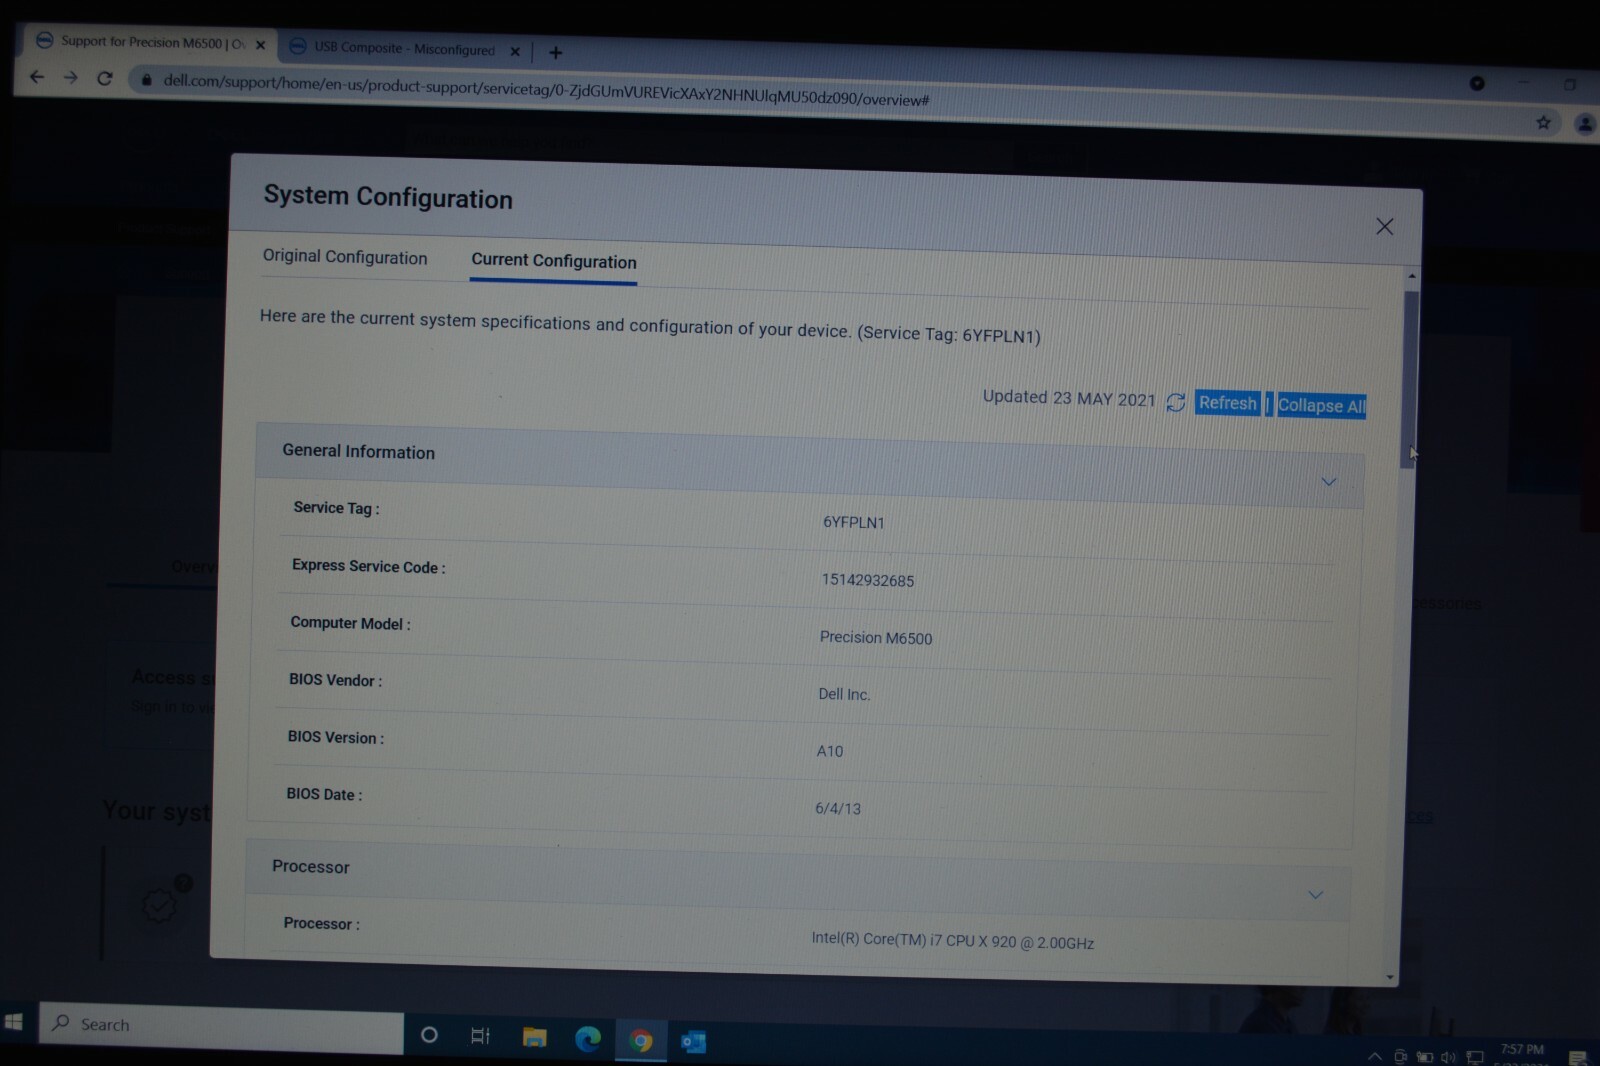
Task: Click scrollbar up arrow in dialog
Action: point(1412,275)
